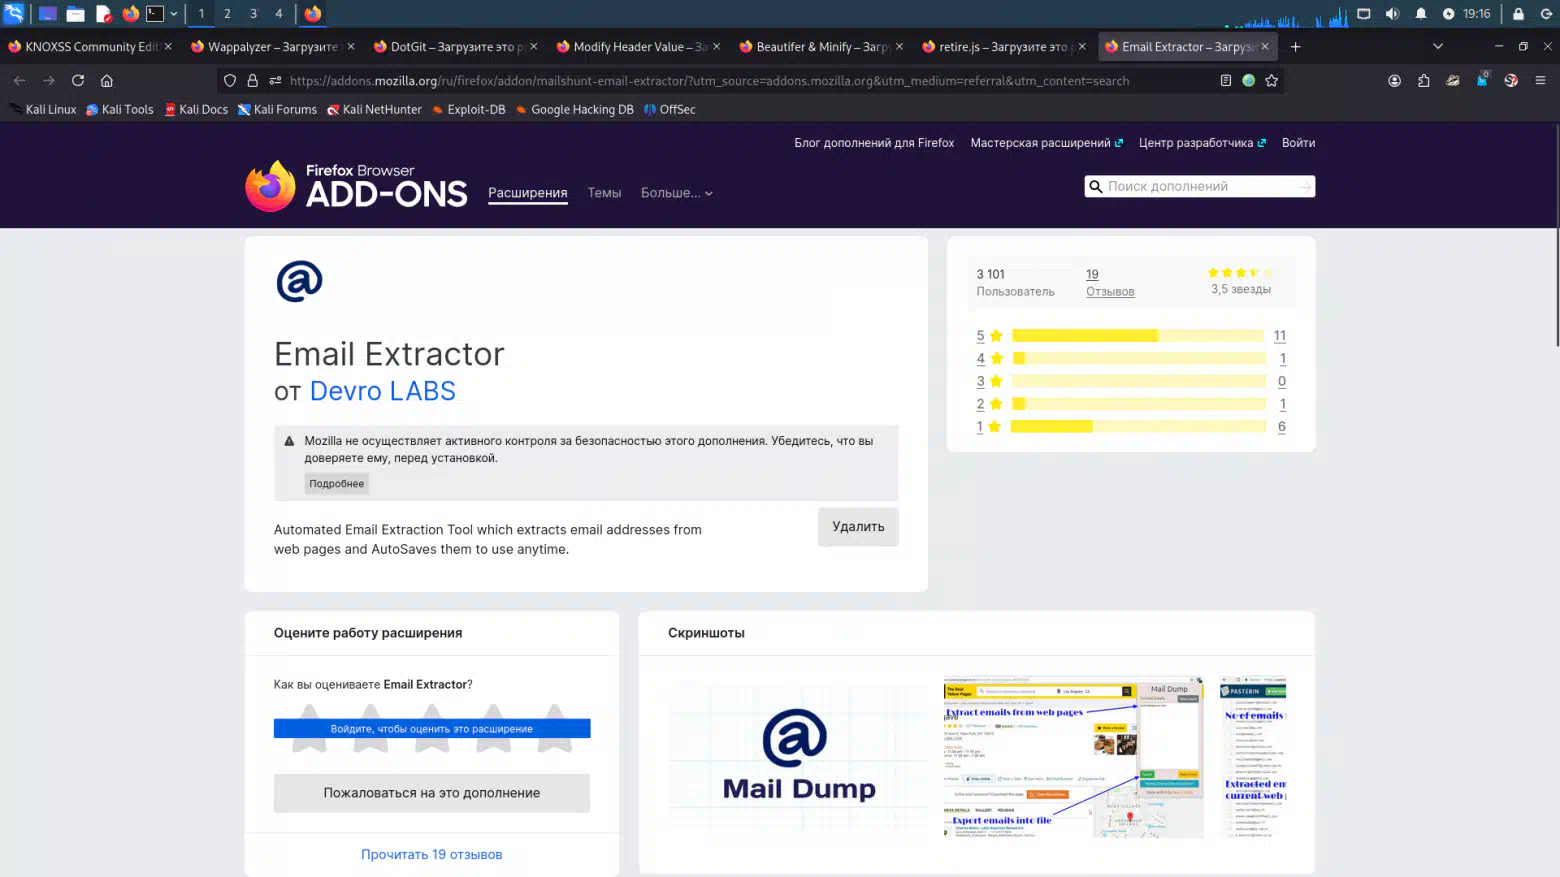Open Блог дополнений для Firefox link

(x=874, y=143)
